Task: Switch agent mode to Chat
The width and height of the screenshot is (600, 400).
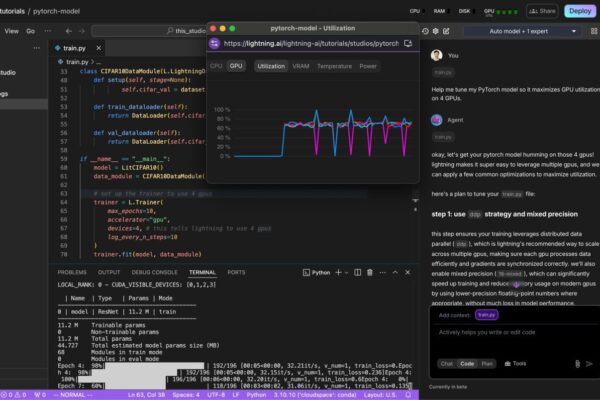Action: [446, 364]
